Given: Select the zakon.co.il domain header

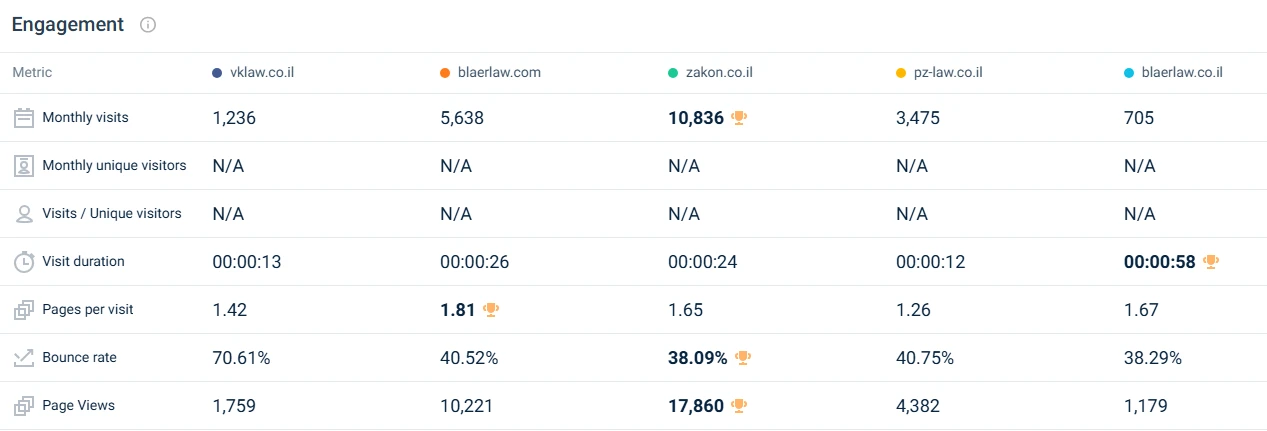Looking at the screenshot, I should coord(719,73).
